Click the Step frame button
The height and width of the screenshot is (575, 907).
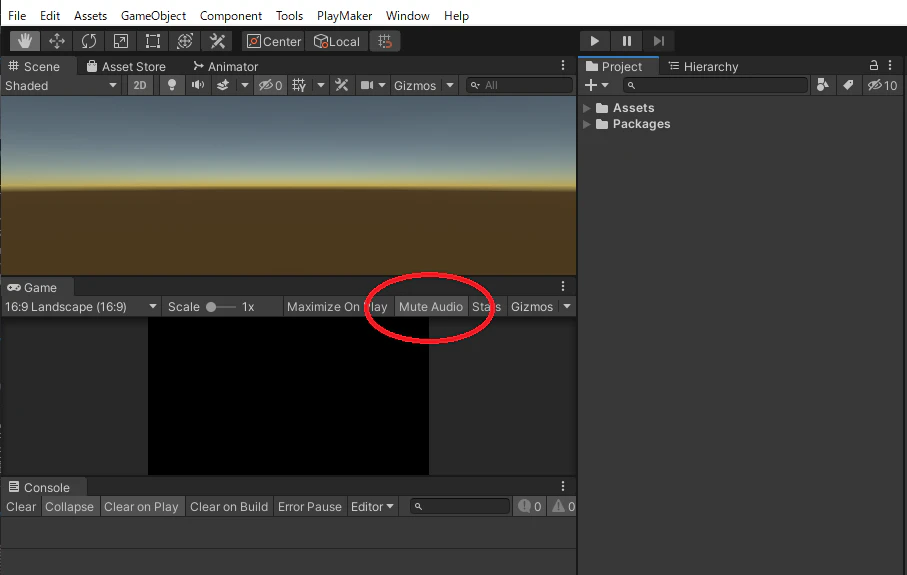658,41
